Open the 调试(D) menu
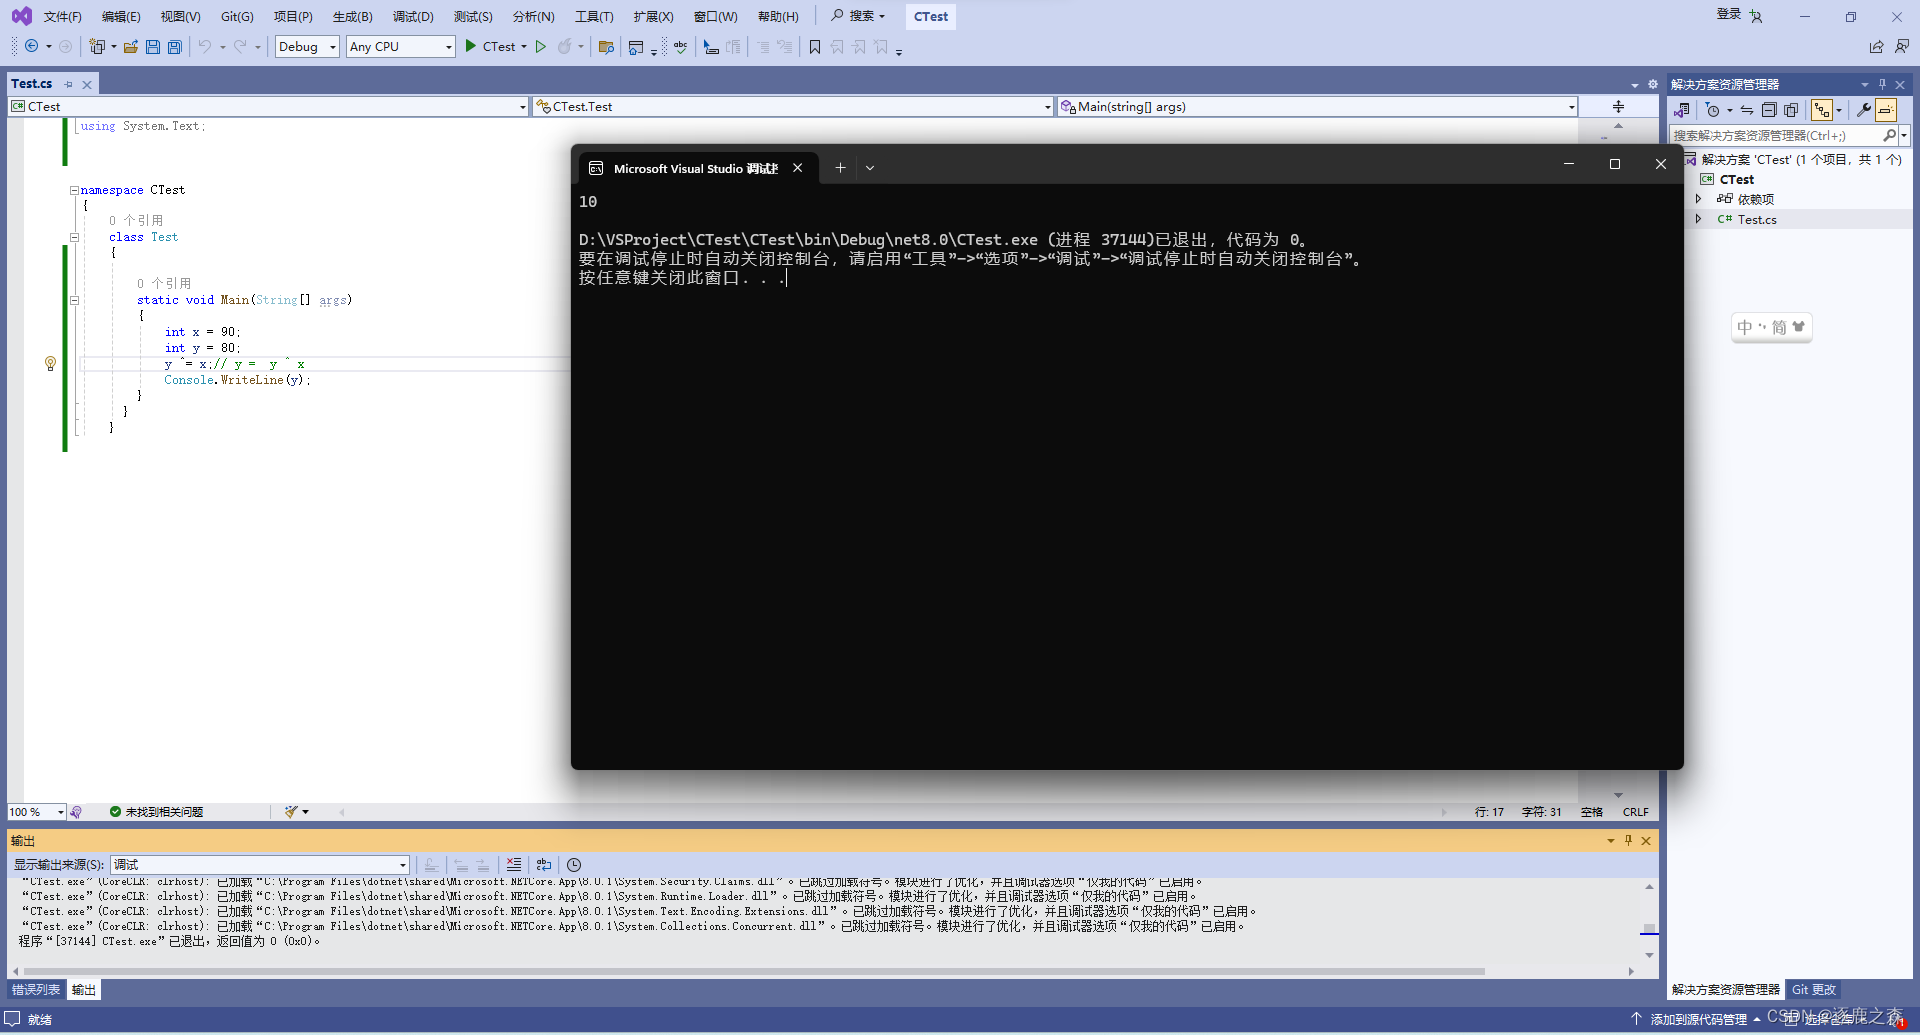1920x1035 pixels. [x=413, y=17]
